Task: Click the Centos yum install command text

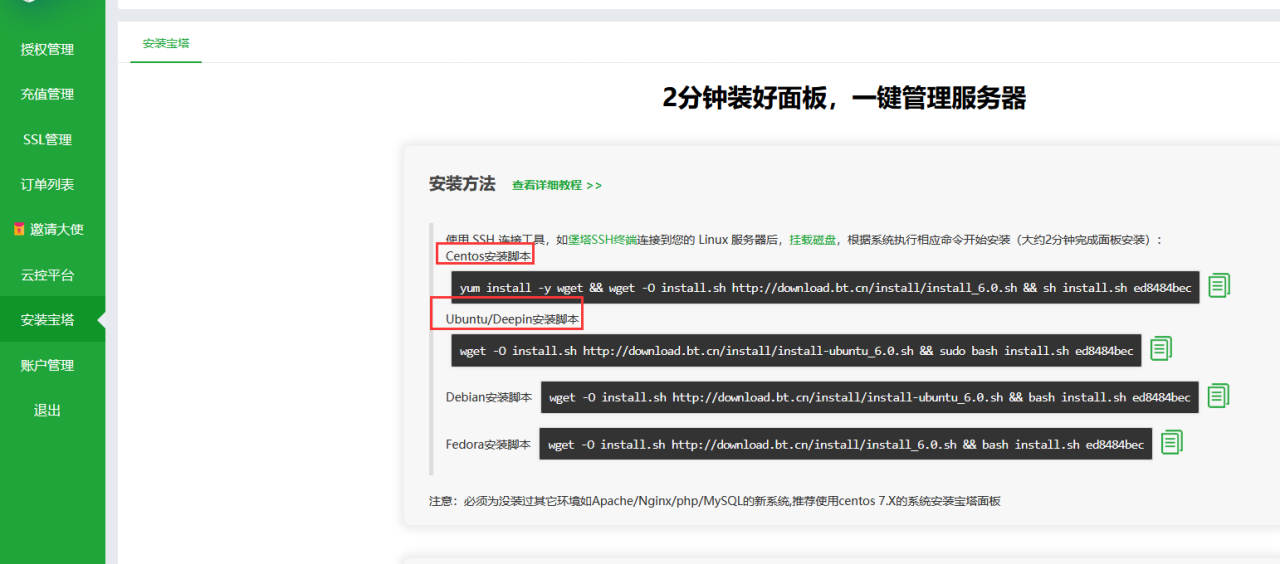Action: [825, 287]
